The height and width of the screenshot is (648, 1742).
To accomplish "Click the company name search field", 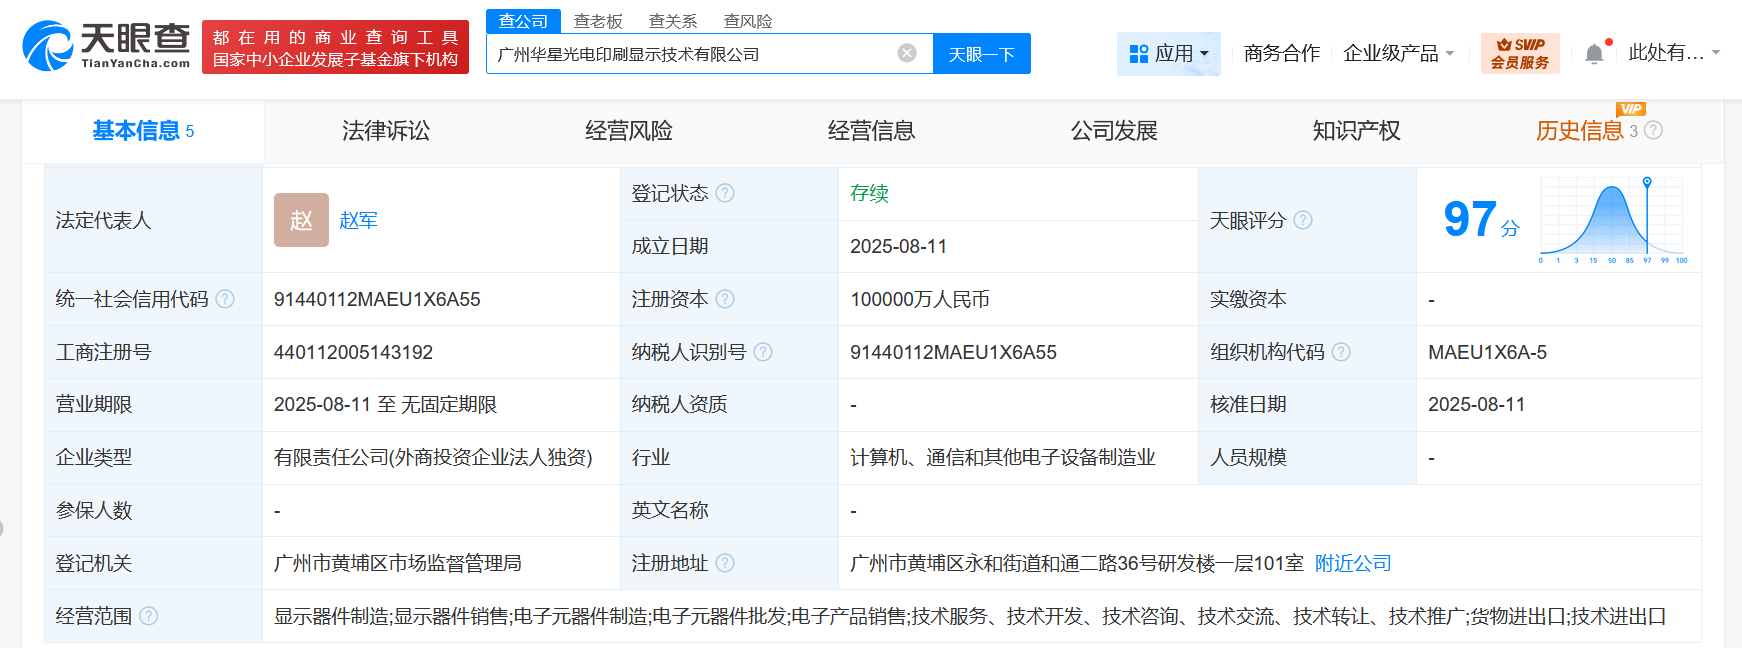I will 690,54.
